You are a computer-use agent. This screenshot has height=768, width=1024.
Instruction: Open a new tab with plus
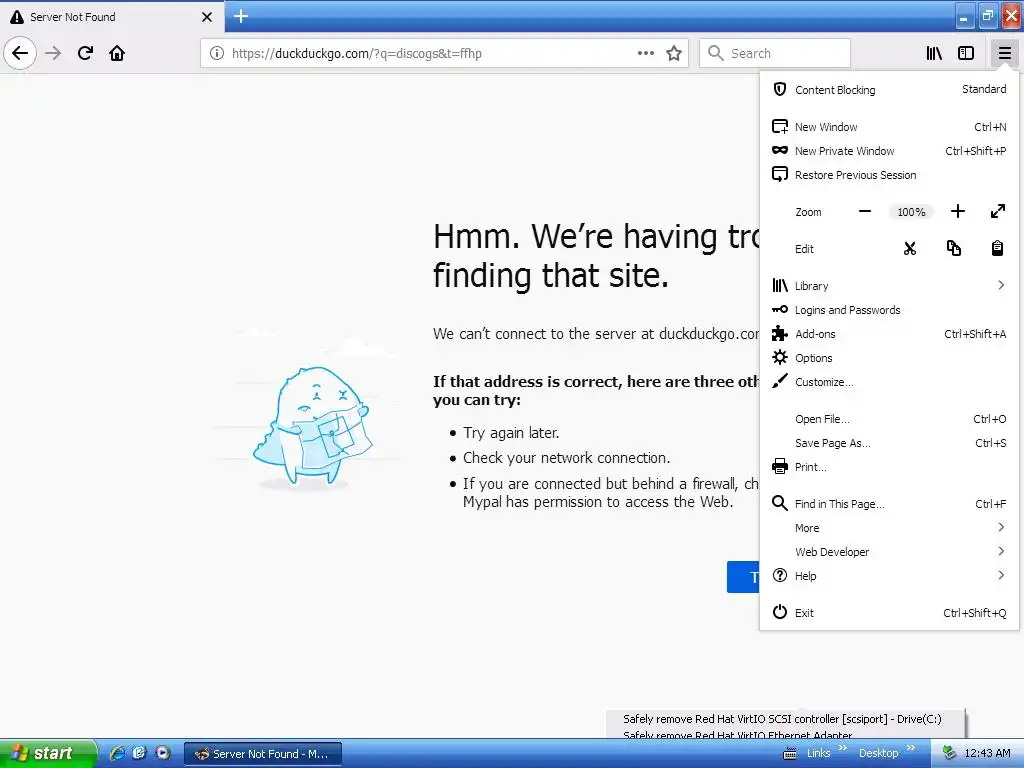(240, 16)
